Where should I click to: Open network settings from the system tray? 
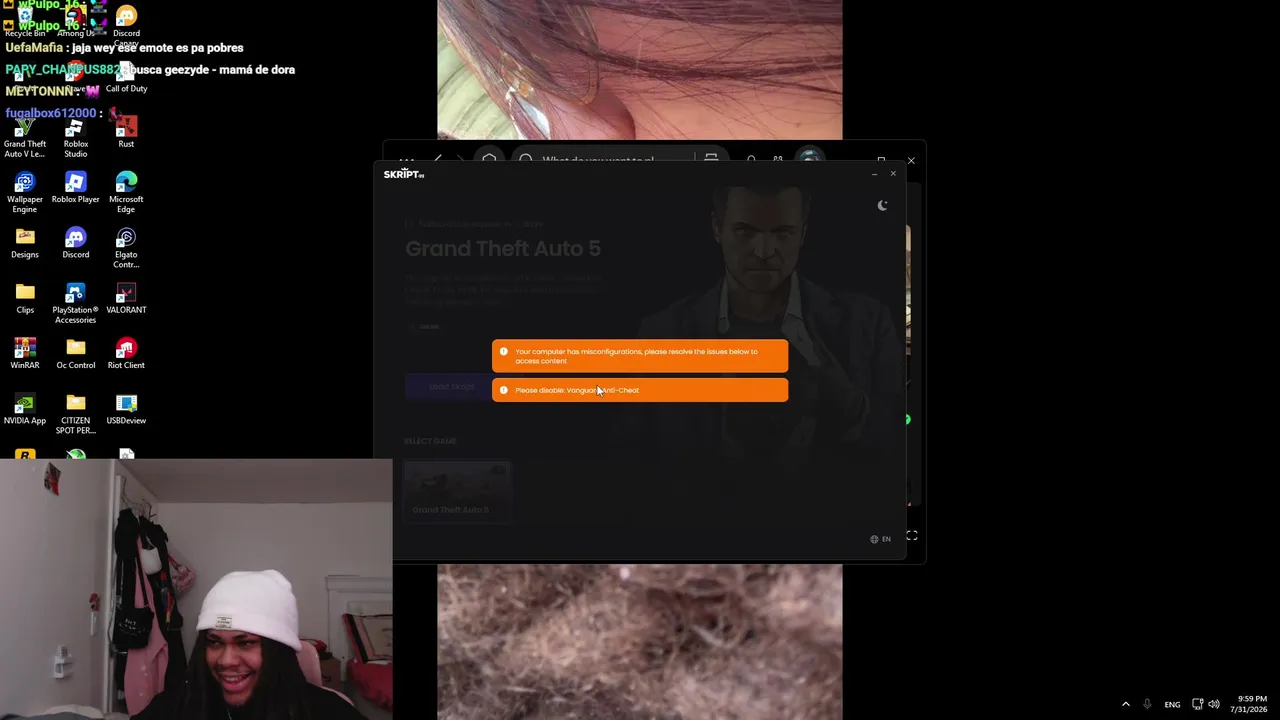click(x=1197, y=704)
